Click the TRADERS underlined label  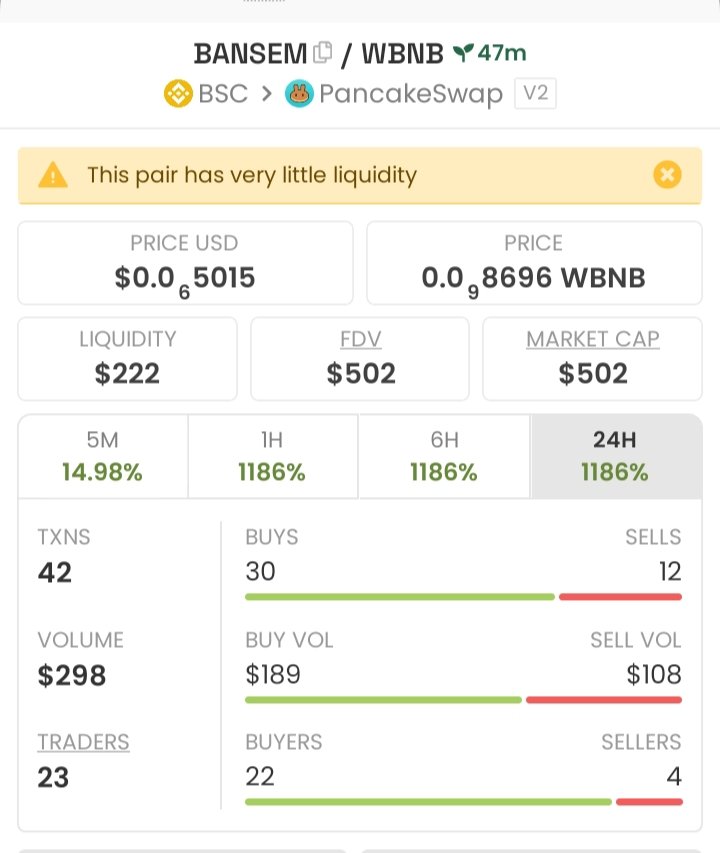(x=83, y=742)
